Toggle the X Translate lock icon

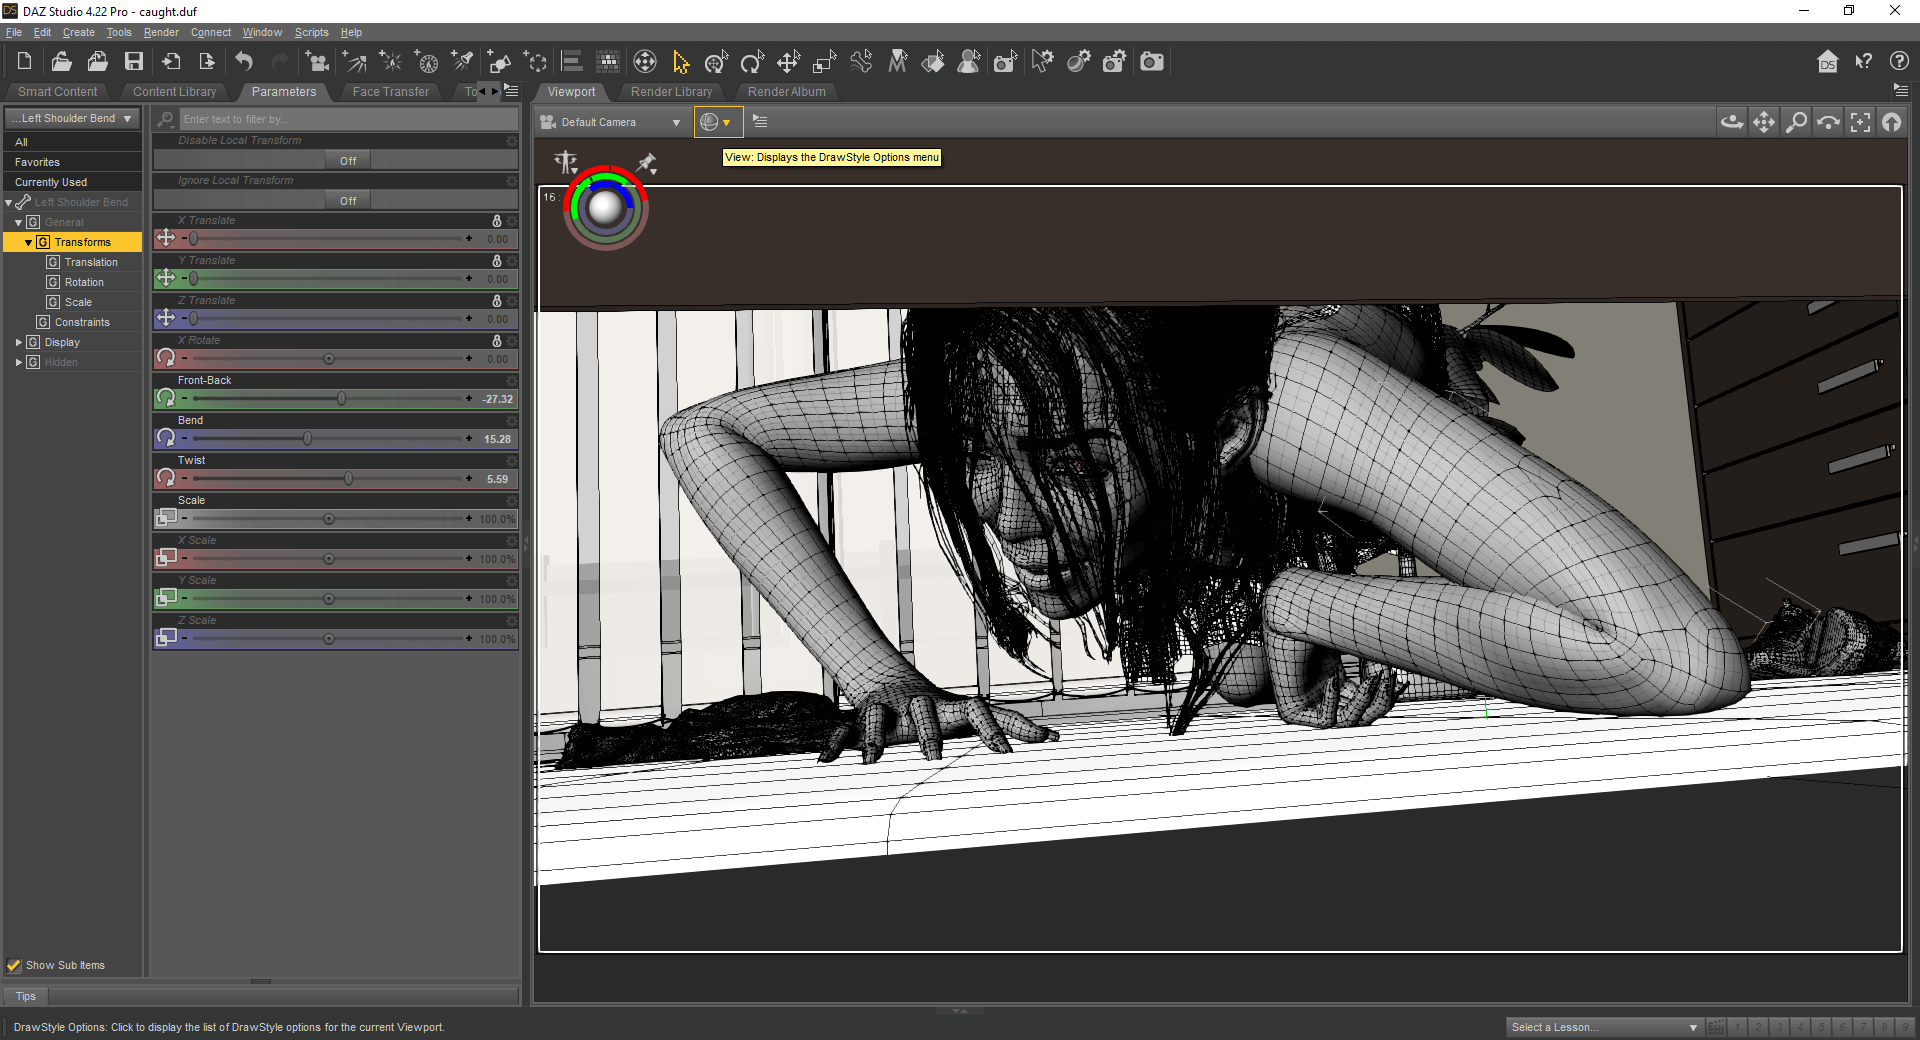click(497, 221)
